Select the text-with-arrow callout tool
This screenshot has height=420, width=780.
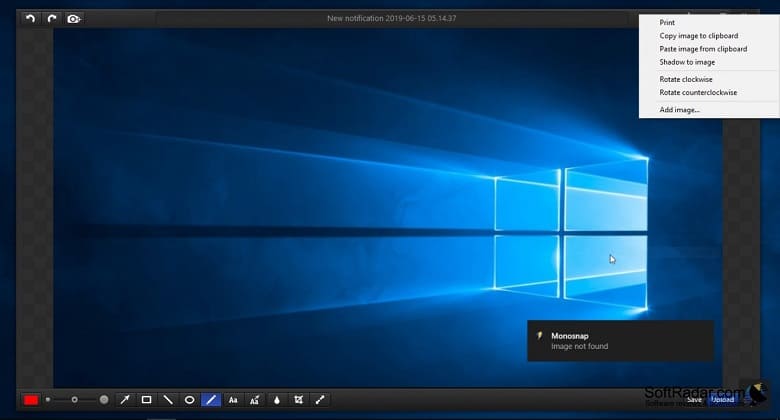pyautogui.click(x=255, y=400)
